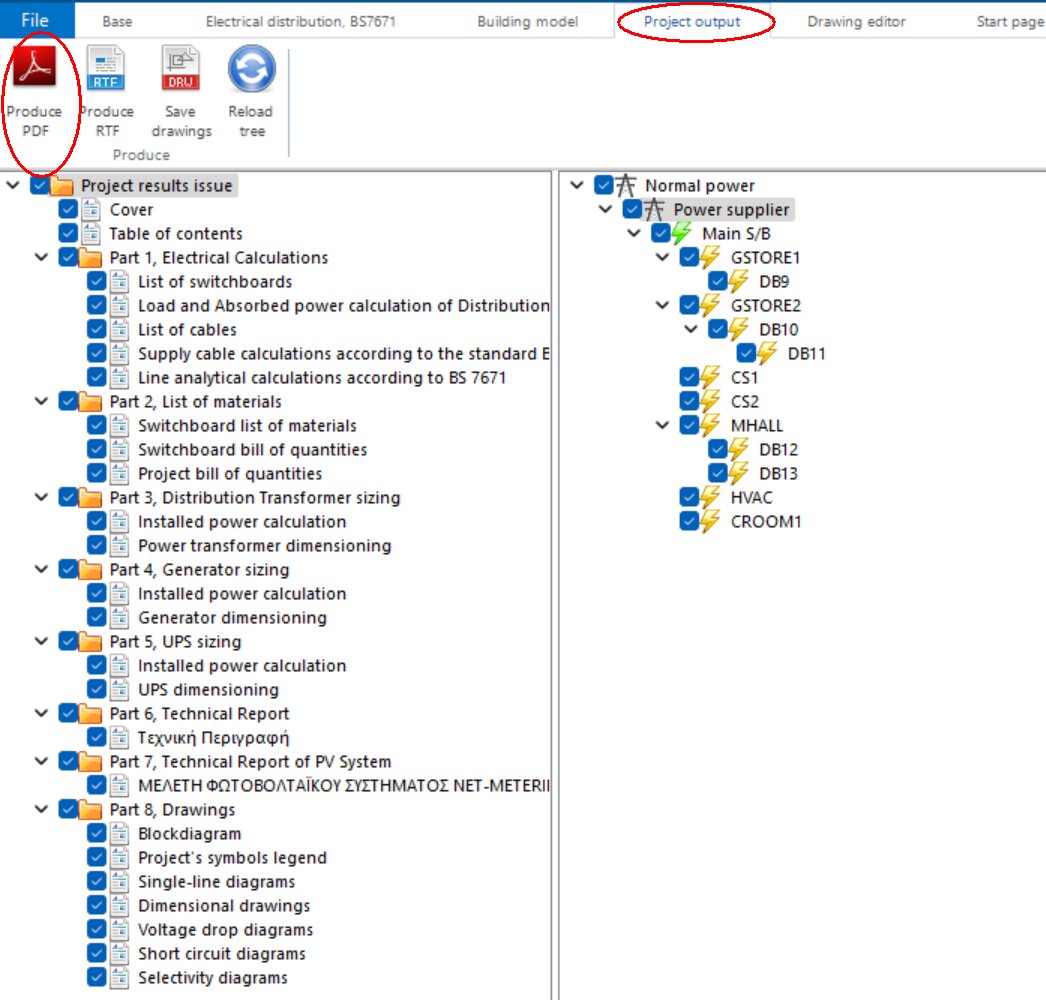Collapse the Normal power tree node
The height and width of the screenshot is (1000, 1046).
tap(577, 185)
